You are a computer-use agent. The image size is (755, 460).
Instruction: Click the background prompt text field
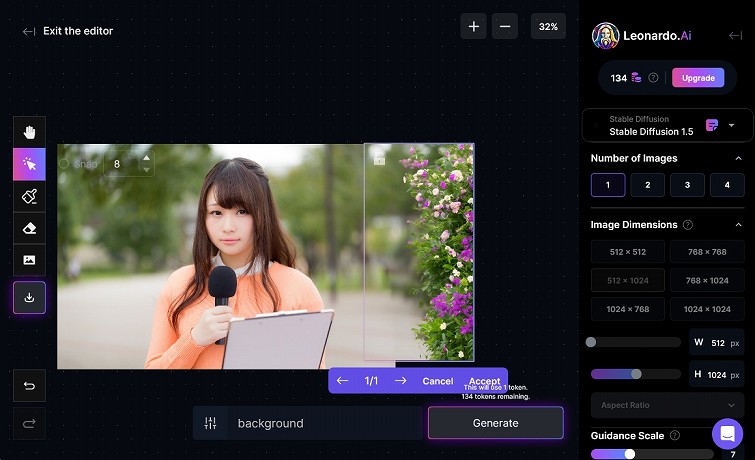325,423
